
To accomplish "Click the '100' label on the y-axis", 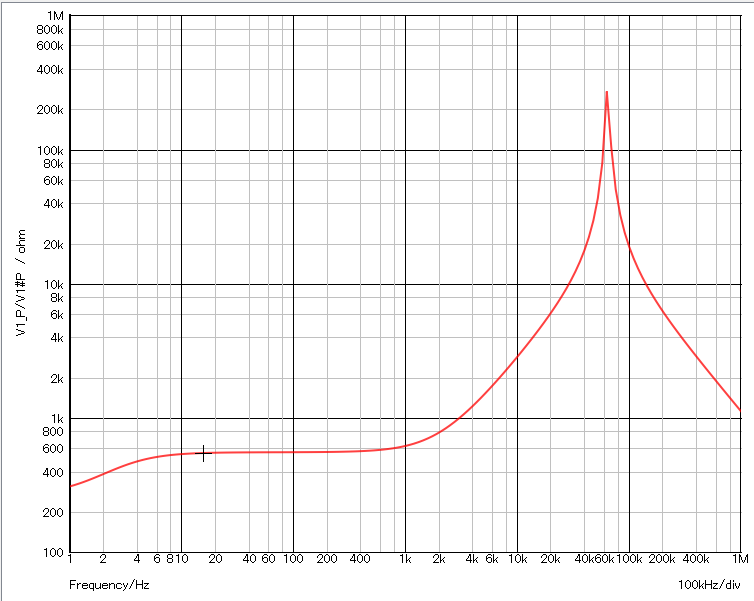I will (x=53, y=552).
